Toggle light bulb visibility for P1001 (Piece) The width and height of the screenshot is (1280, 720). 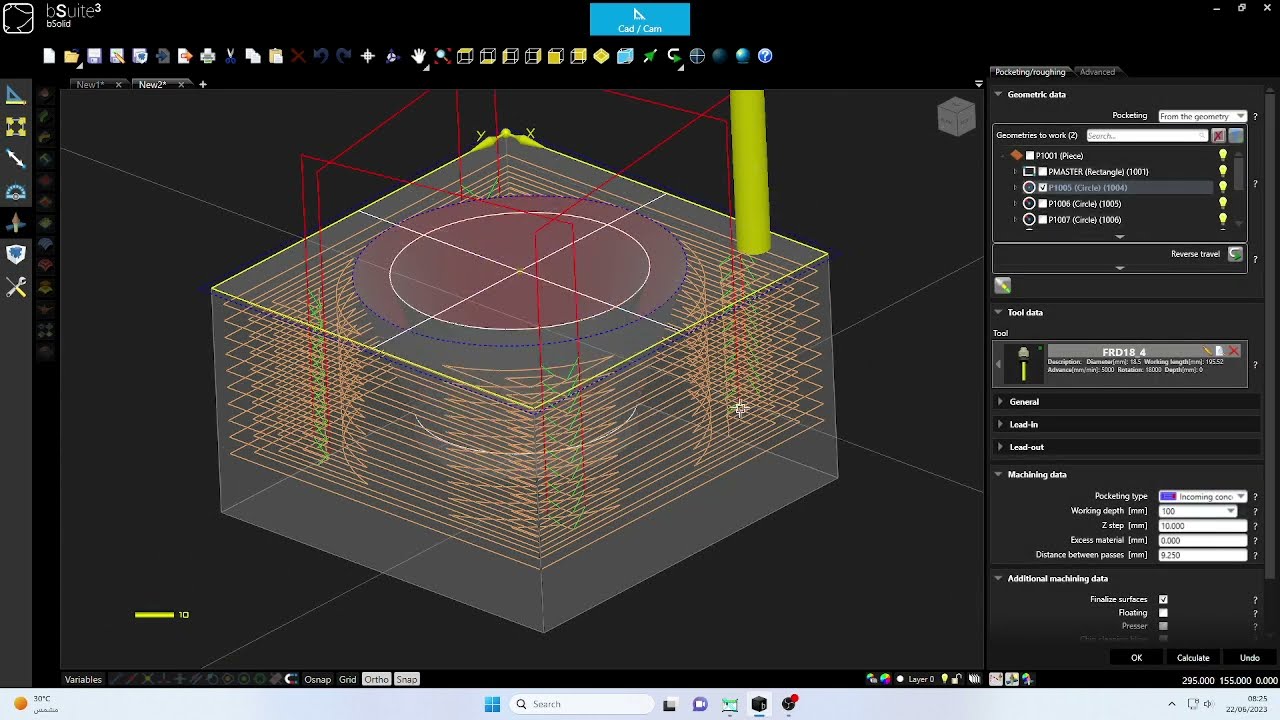point(1222,155)
